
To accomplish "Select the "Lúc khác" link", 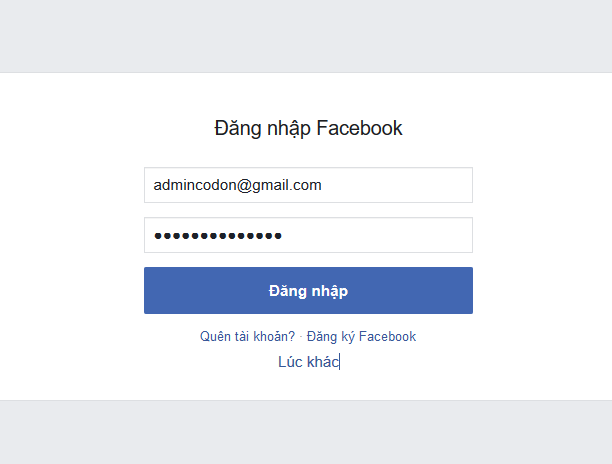I will pyautogui.click(x=308, y=362).
